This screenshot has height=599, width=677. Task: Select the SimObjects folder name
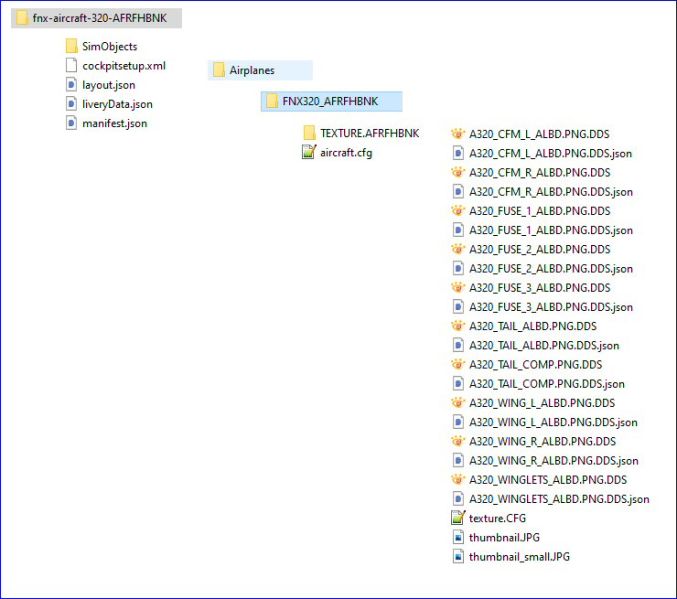pyautogui.click(x=110, y=46)
